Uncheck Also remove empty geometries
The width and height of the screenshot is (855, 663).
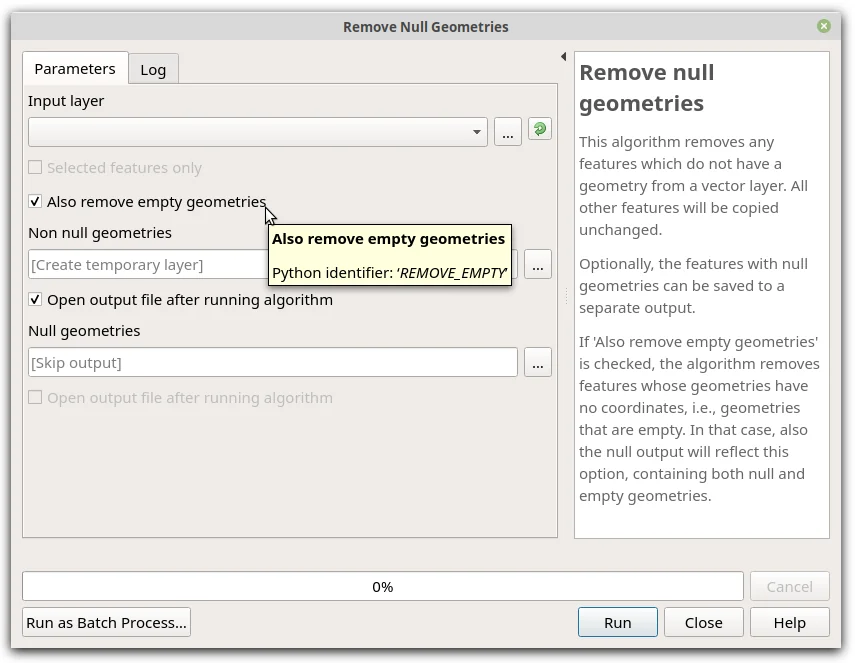(36, 202)
